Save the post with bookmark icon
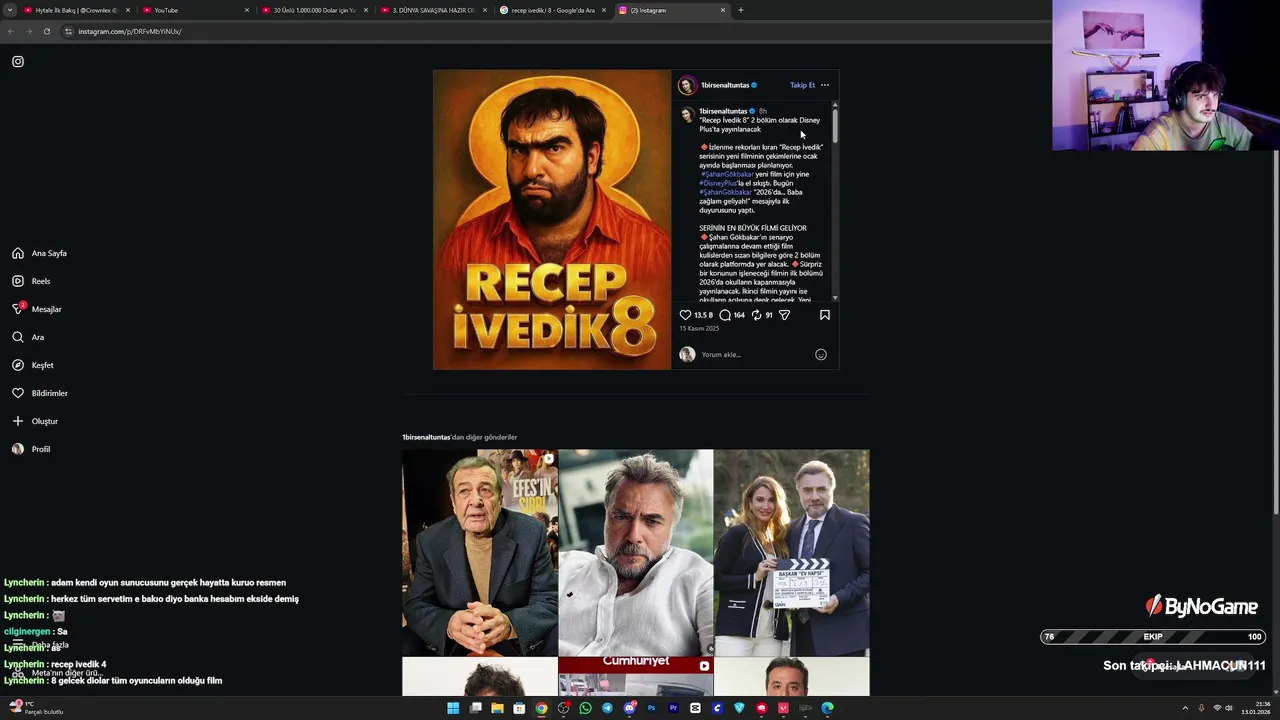Image resolution: width=1280 pixels, height=720 pixels. pos(825,315)
